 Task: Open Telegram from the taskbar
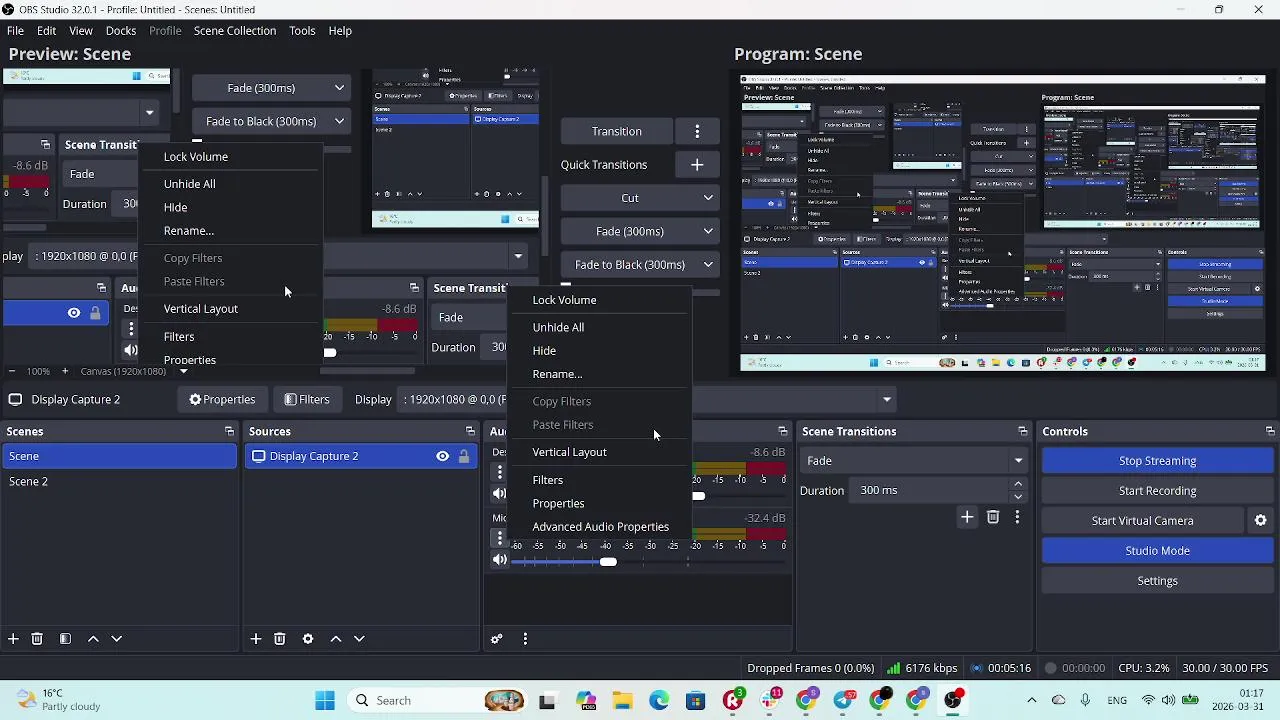[843, 700]
